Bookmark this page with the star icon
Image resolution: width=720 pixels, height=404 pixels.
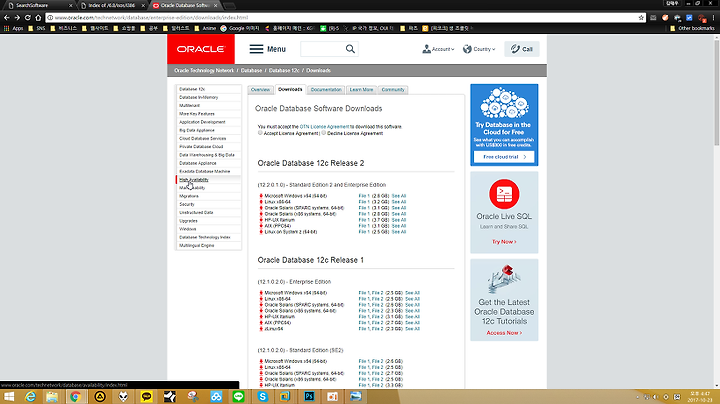641,17
